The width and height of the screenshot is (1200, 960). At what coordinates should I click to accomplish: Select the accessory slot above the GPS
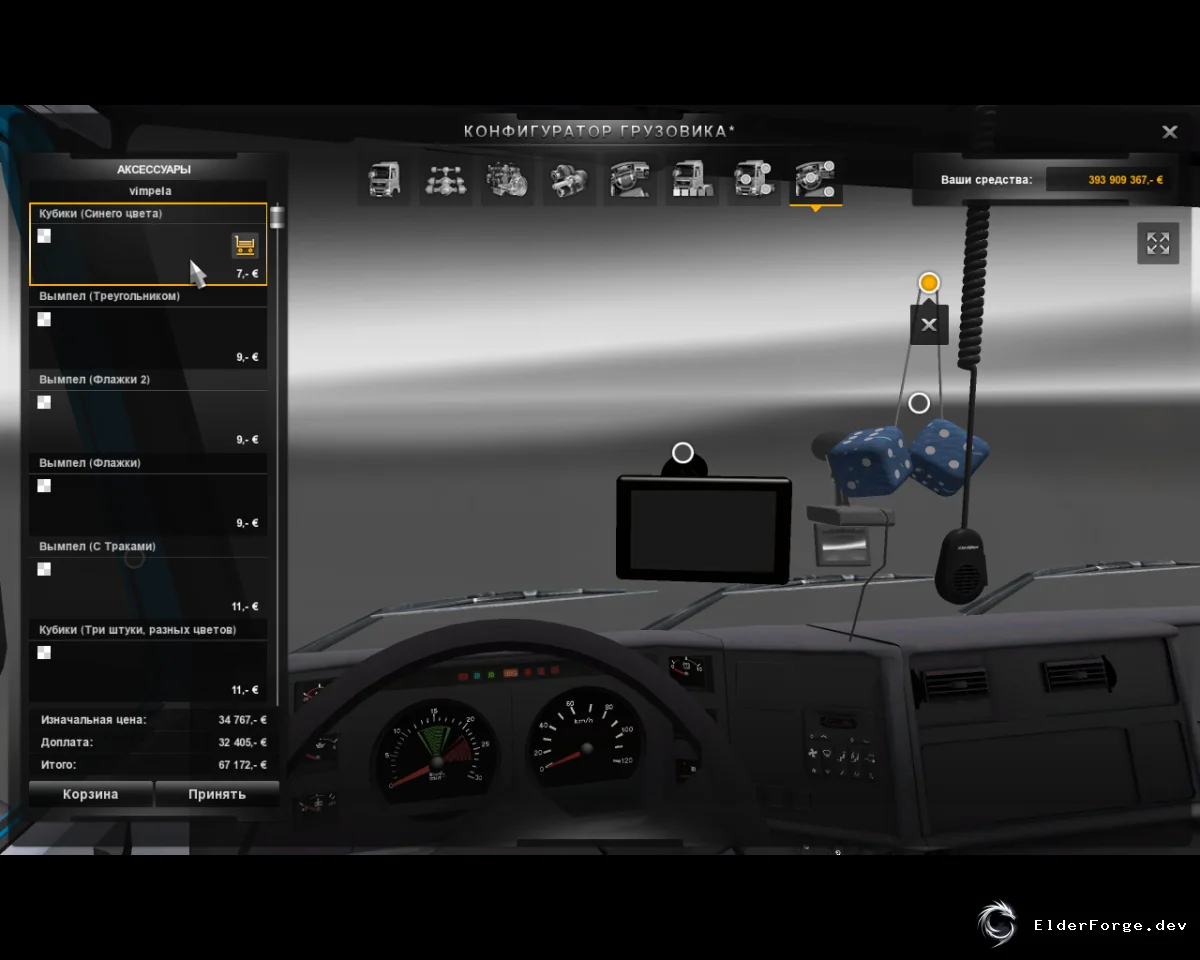[x=683, y=453]
